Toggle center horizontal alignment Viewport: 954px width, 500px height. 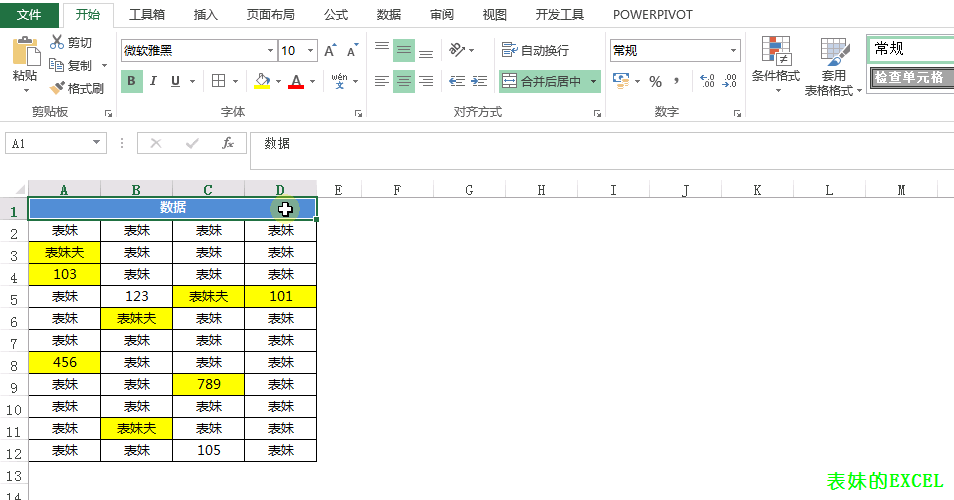pyautogui.click(x=403, y=81)
